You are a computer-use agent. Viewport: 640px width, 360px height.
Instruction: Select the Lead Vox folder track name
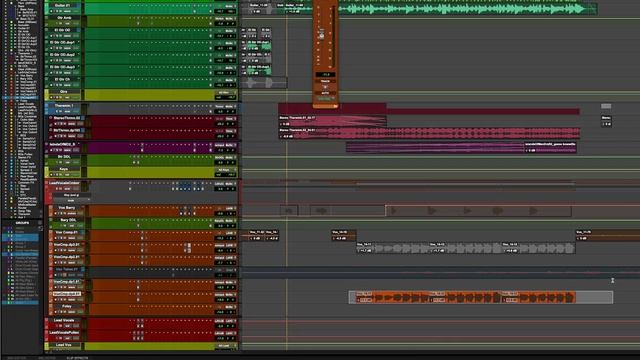[64, 345]
